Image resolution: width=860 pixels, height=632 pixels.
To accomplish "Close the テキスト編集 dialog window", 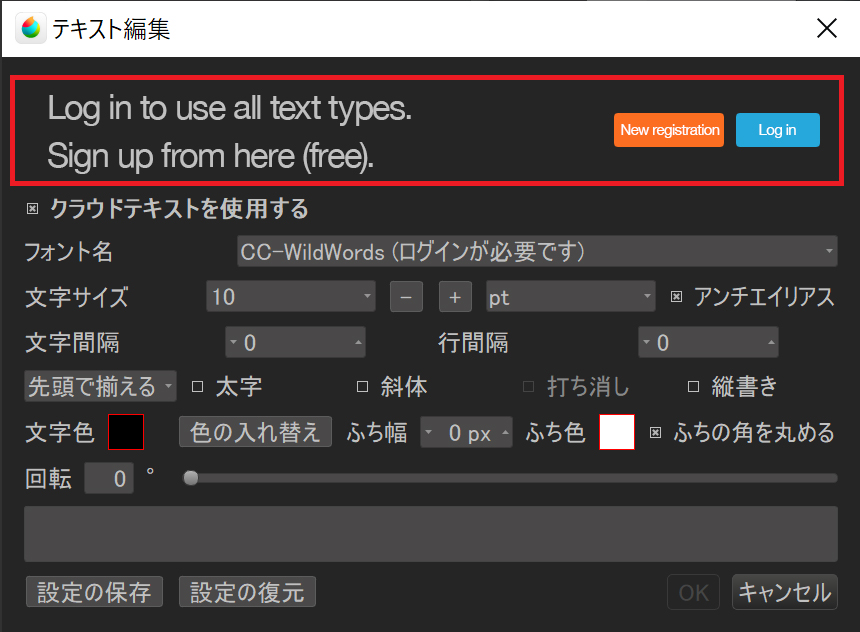I will [826, 28].
